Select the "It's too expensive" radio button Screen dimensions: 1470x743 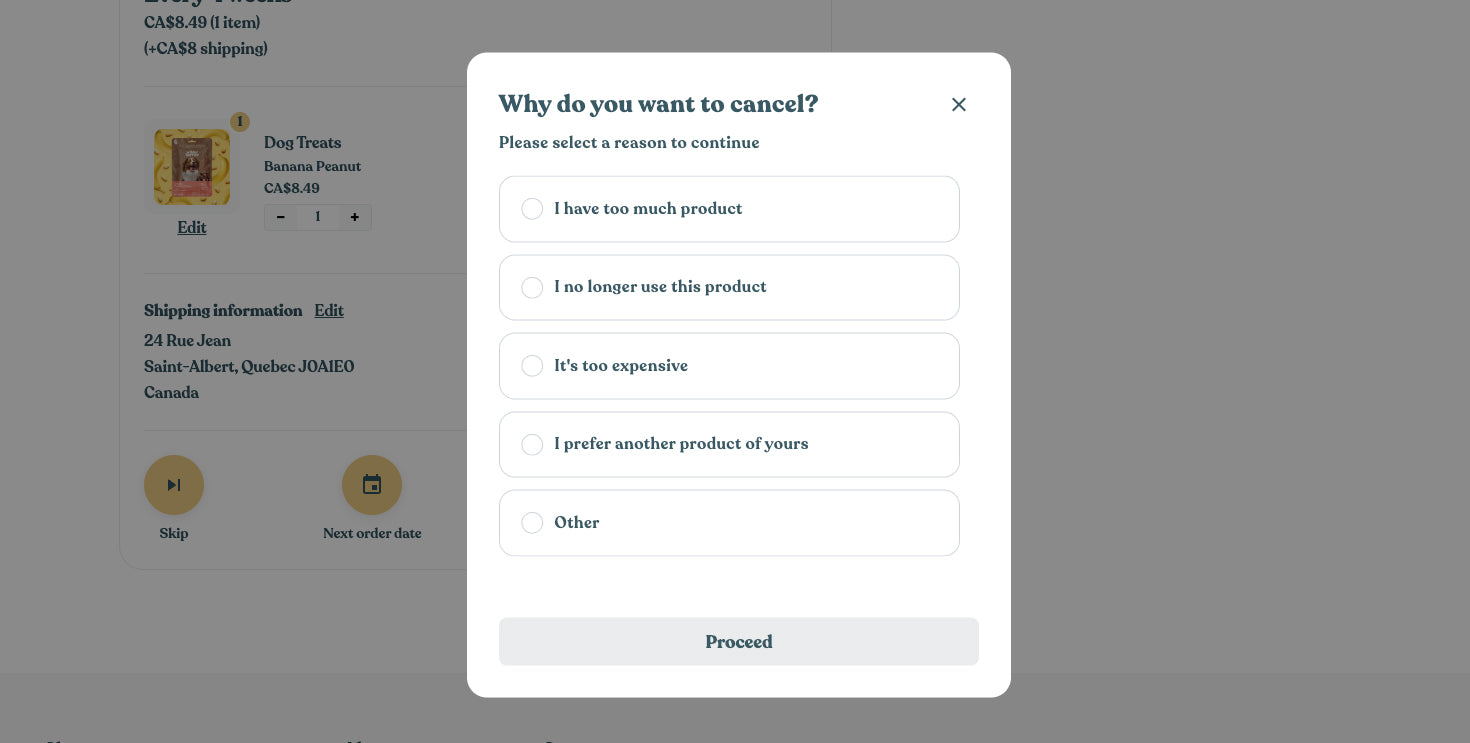[x=532, y=366]
